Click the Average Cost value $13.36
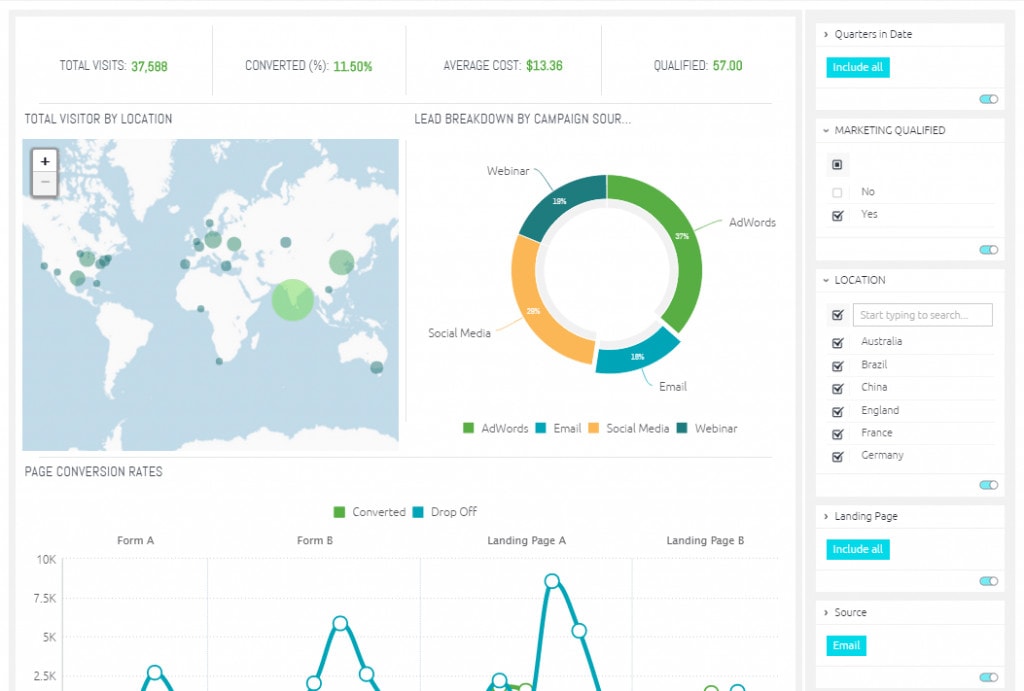The image size is (1024, 691). point(544,66)
